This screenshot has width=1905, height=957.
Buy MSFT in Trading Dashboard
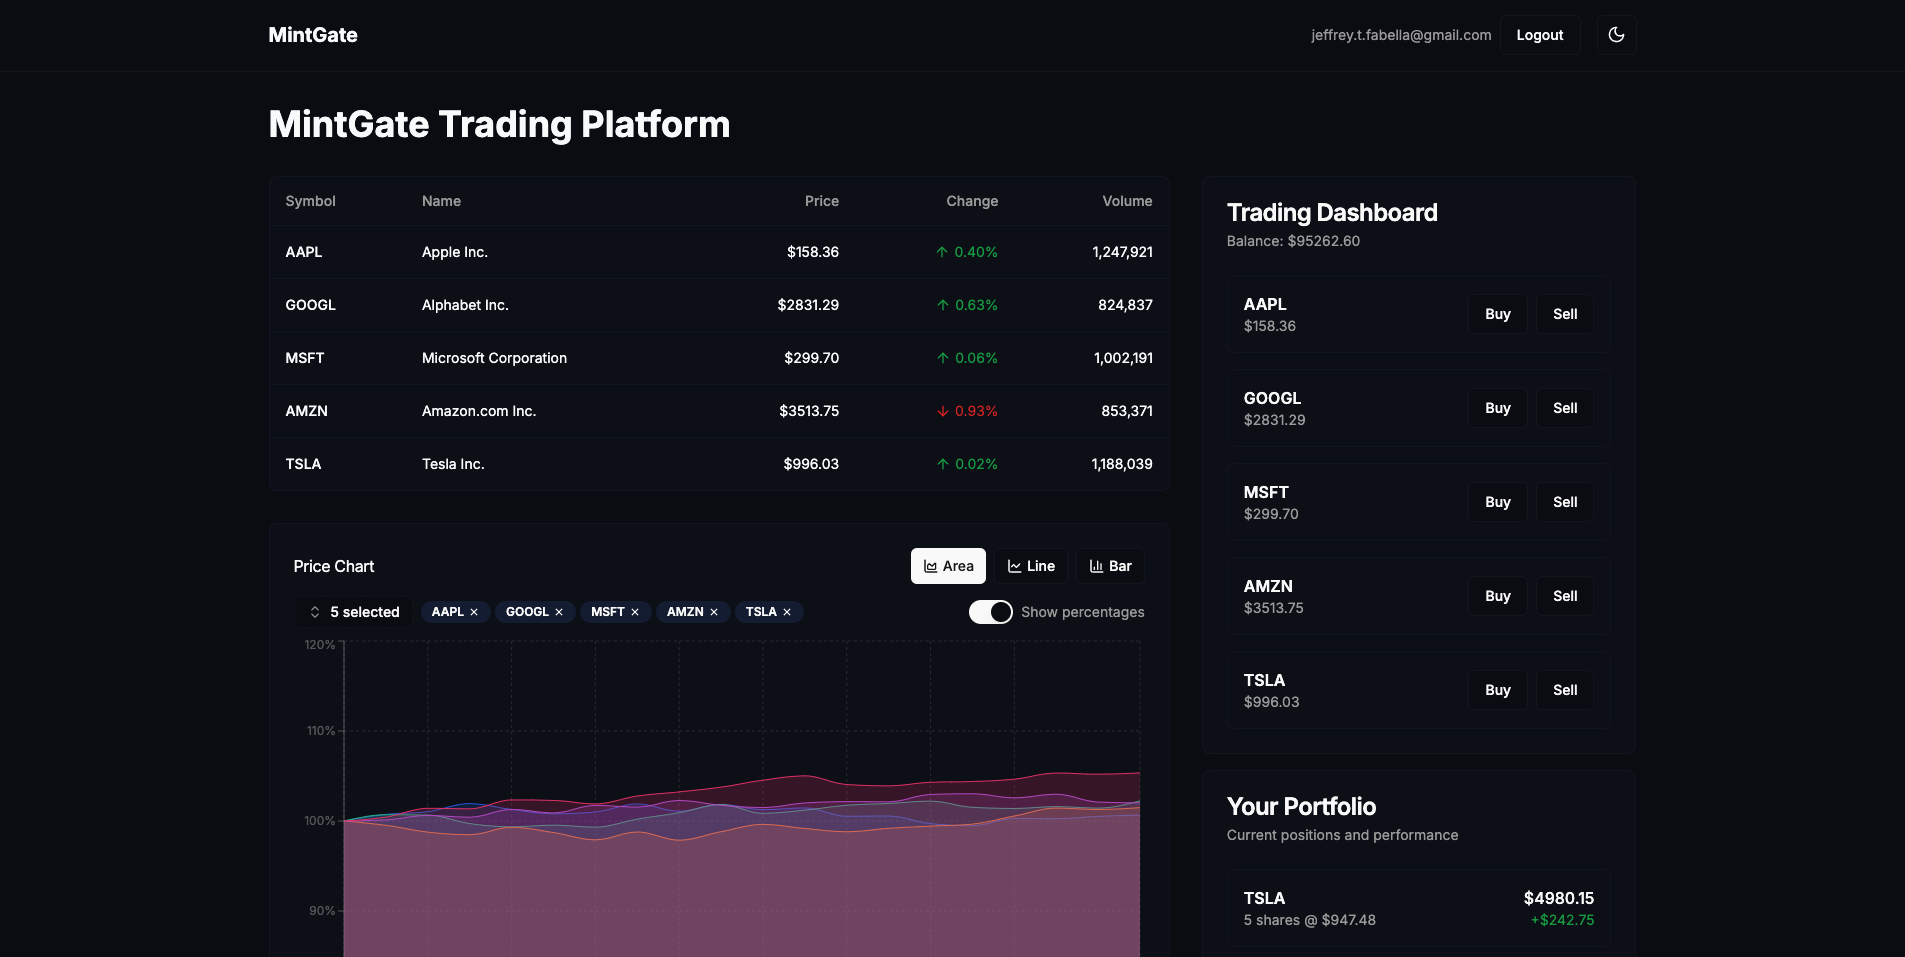[1498, 502]
